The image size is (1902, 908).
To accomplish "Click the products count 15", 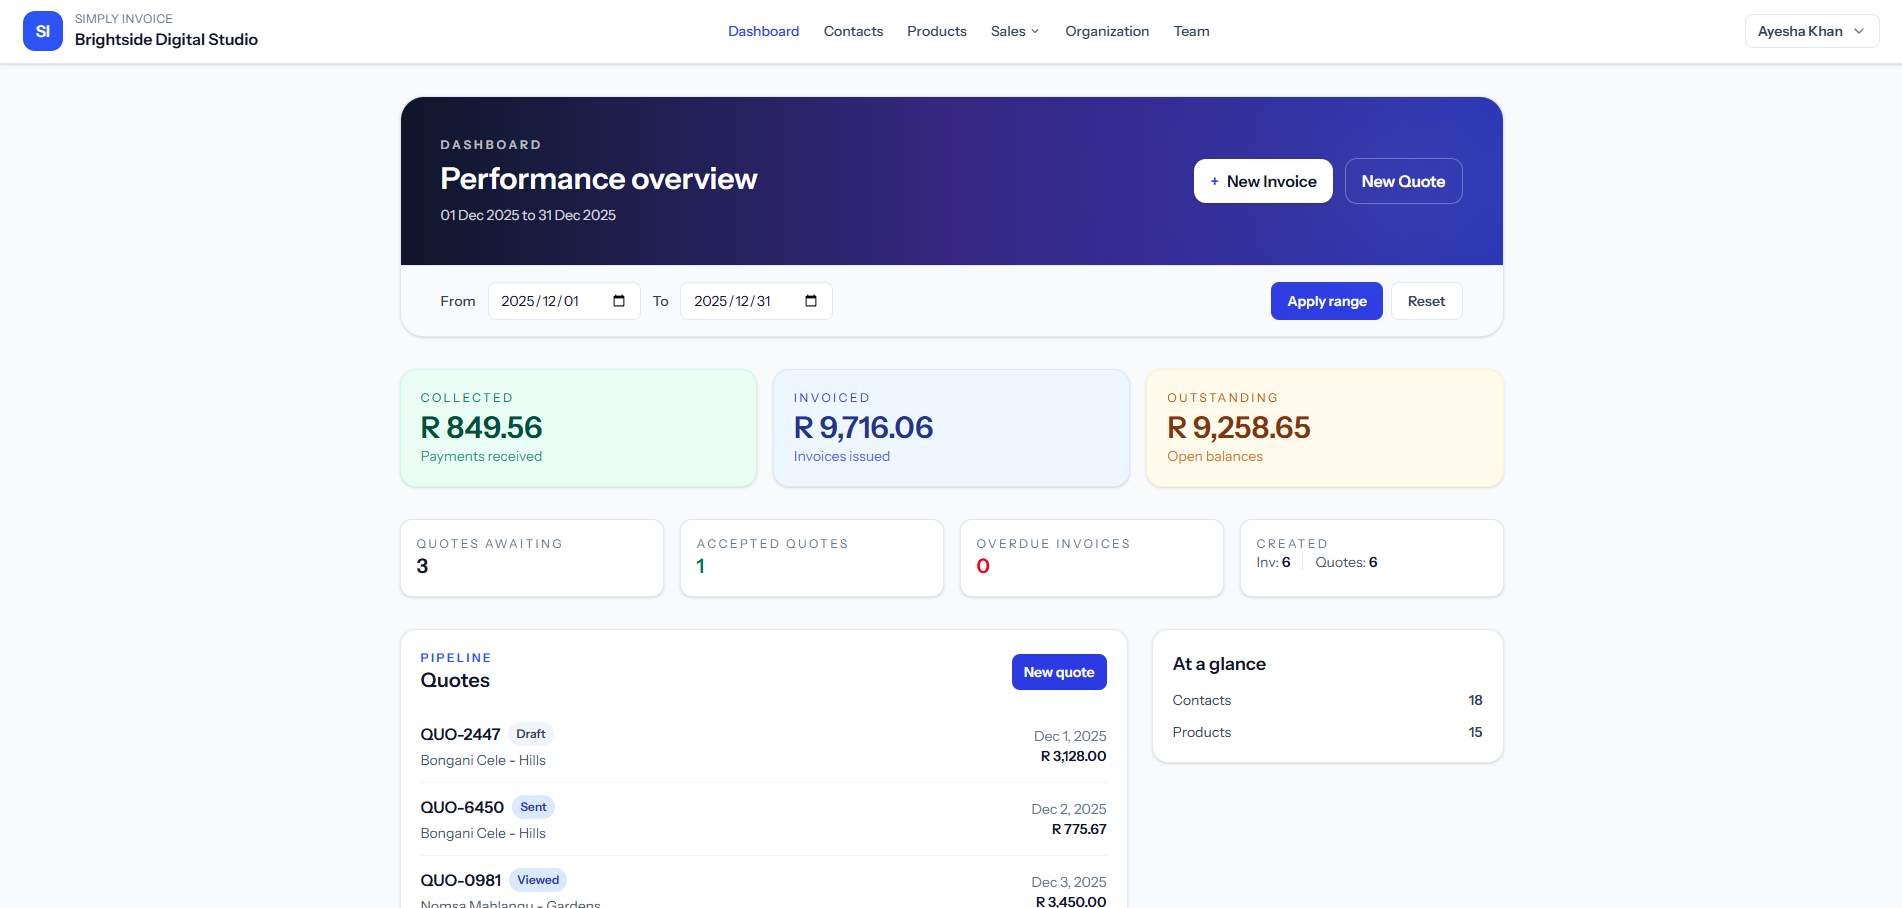I will point(1475,732).
